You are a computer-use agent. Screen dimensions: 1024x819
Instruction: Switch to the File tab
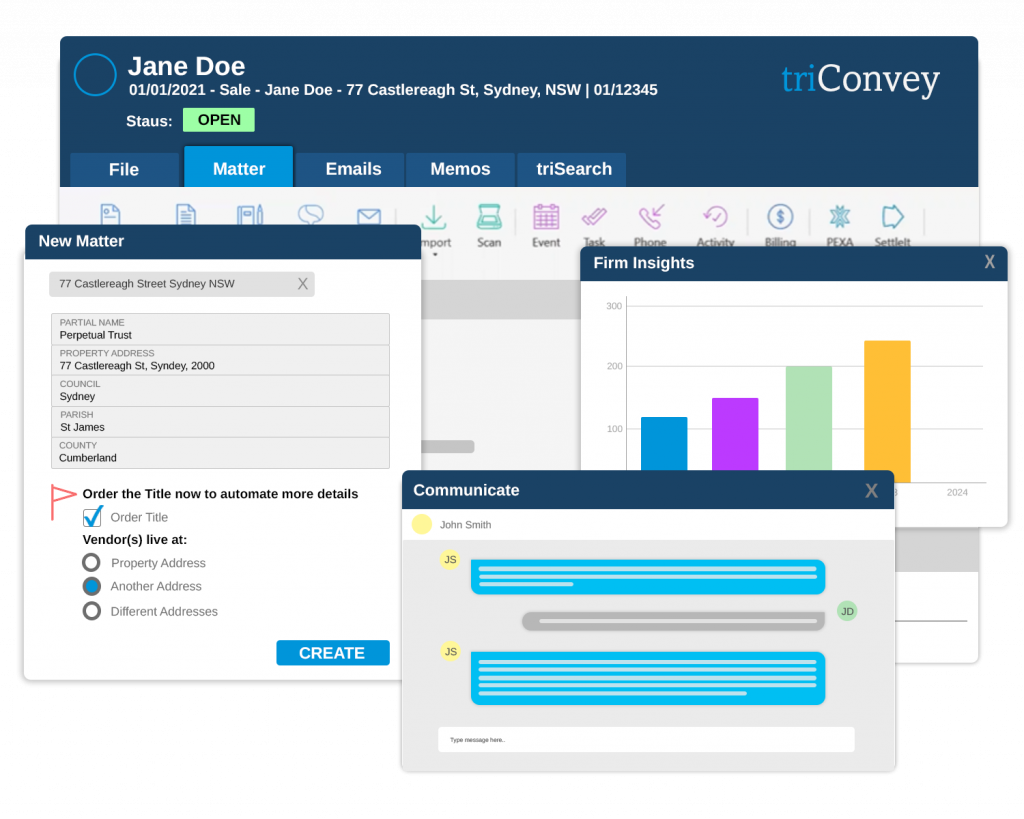(124, 170)
